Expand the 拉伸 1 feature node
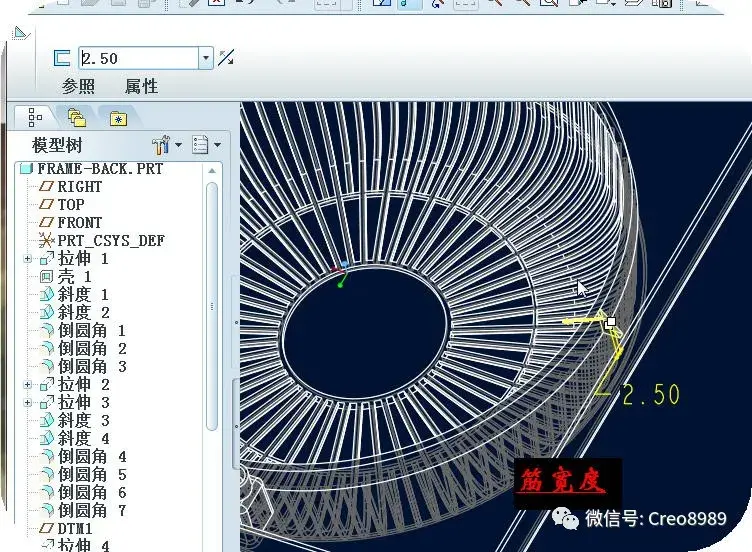Viewport: 752px width, 552px height. click(28, 259)
